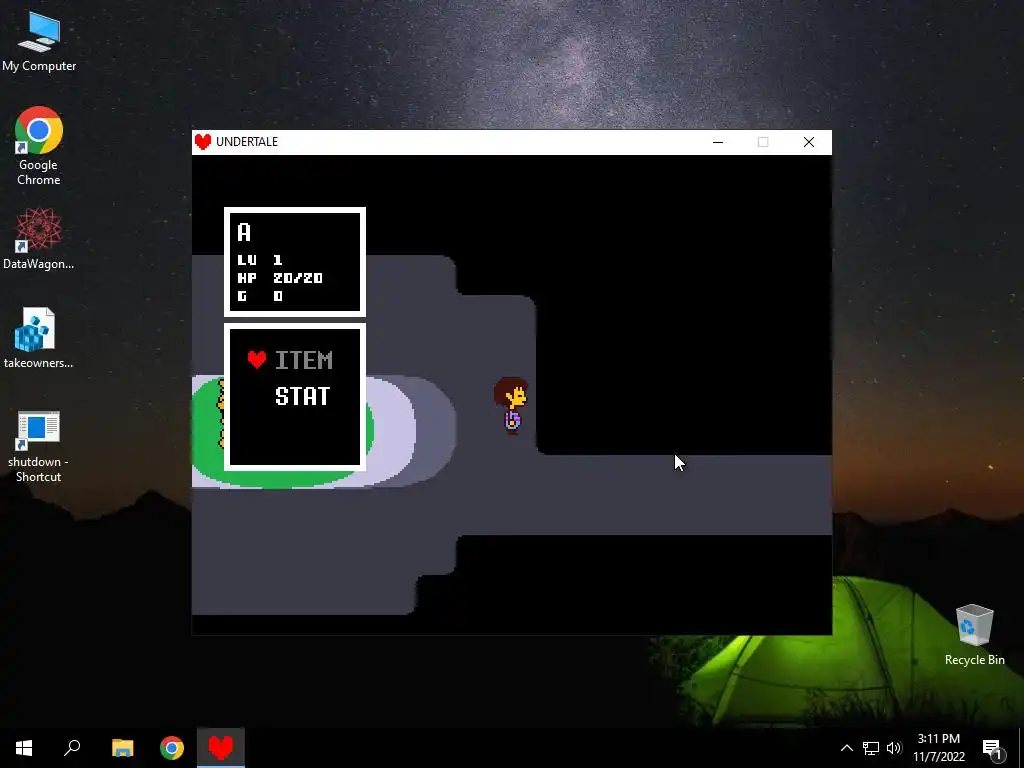Open taskbar search

point(72,748)
